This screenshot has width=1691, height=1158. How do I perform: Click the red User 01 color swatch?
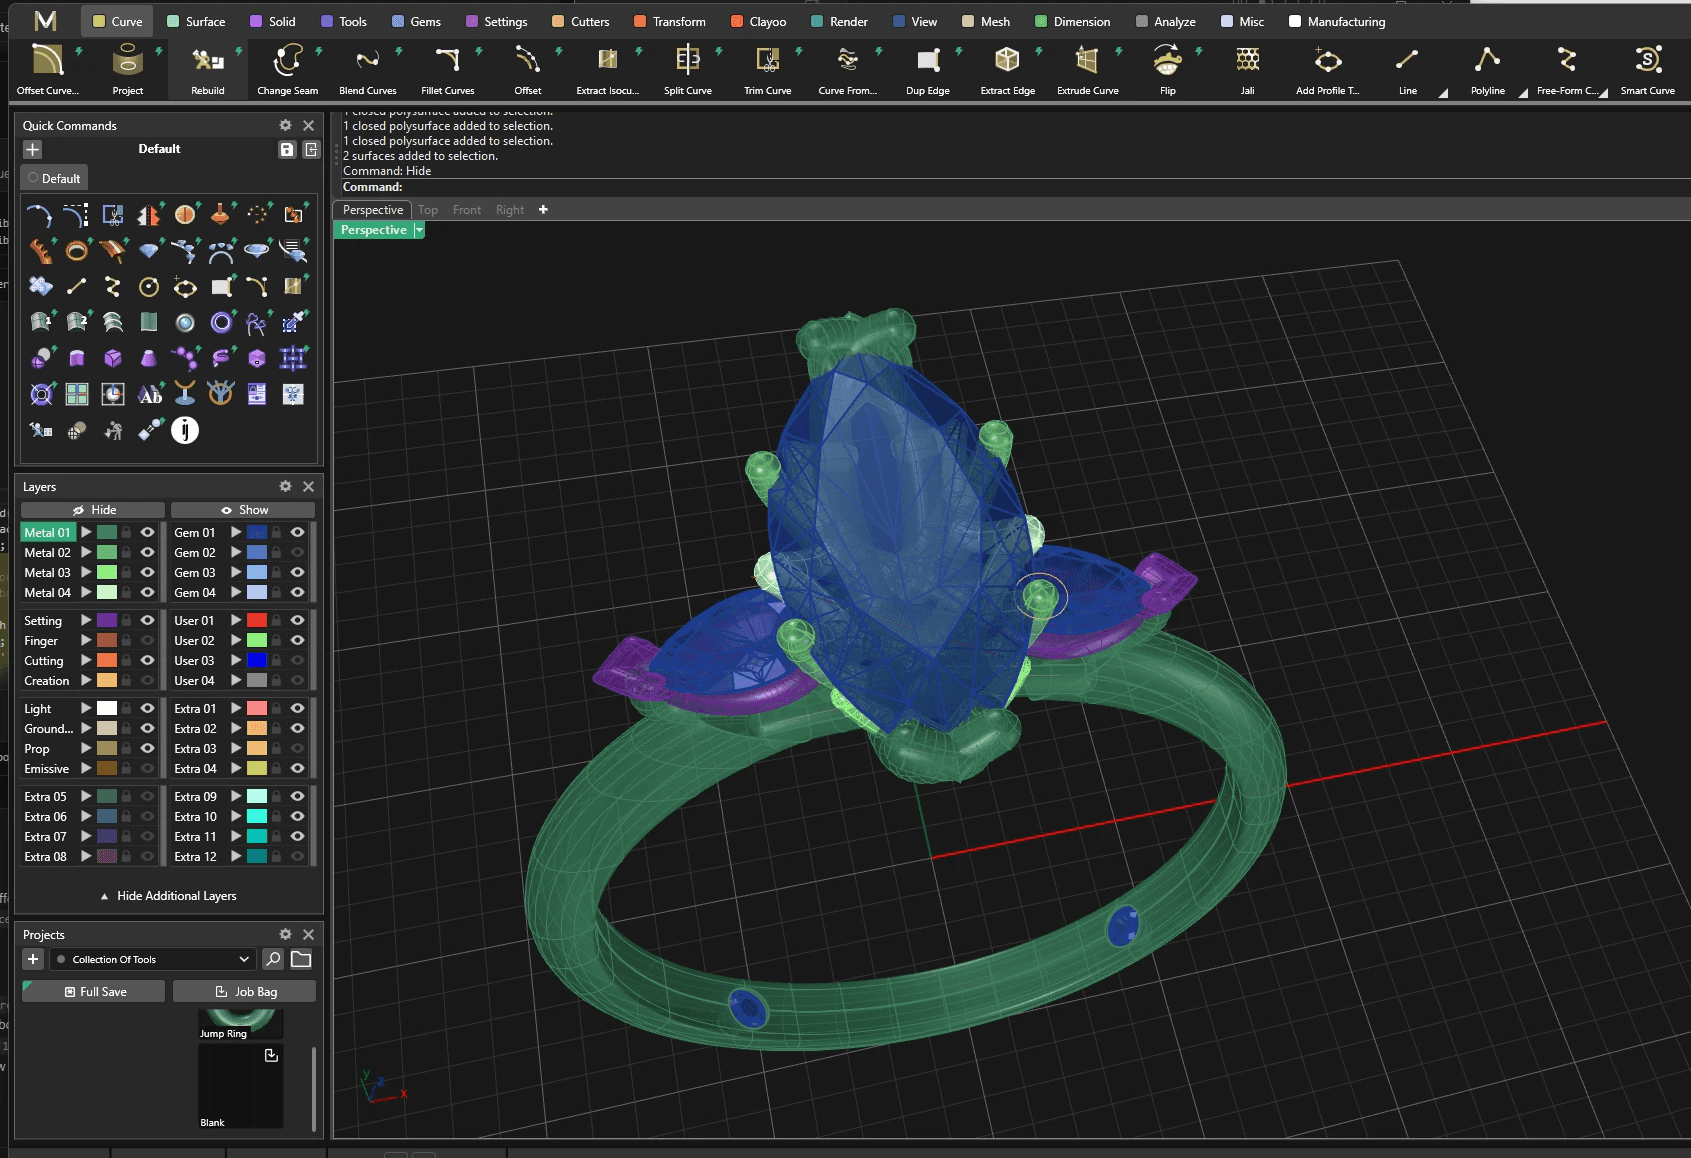point(257,621)
